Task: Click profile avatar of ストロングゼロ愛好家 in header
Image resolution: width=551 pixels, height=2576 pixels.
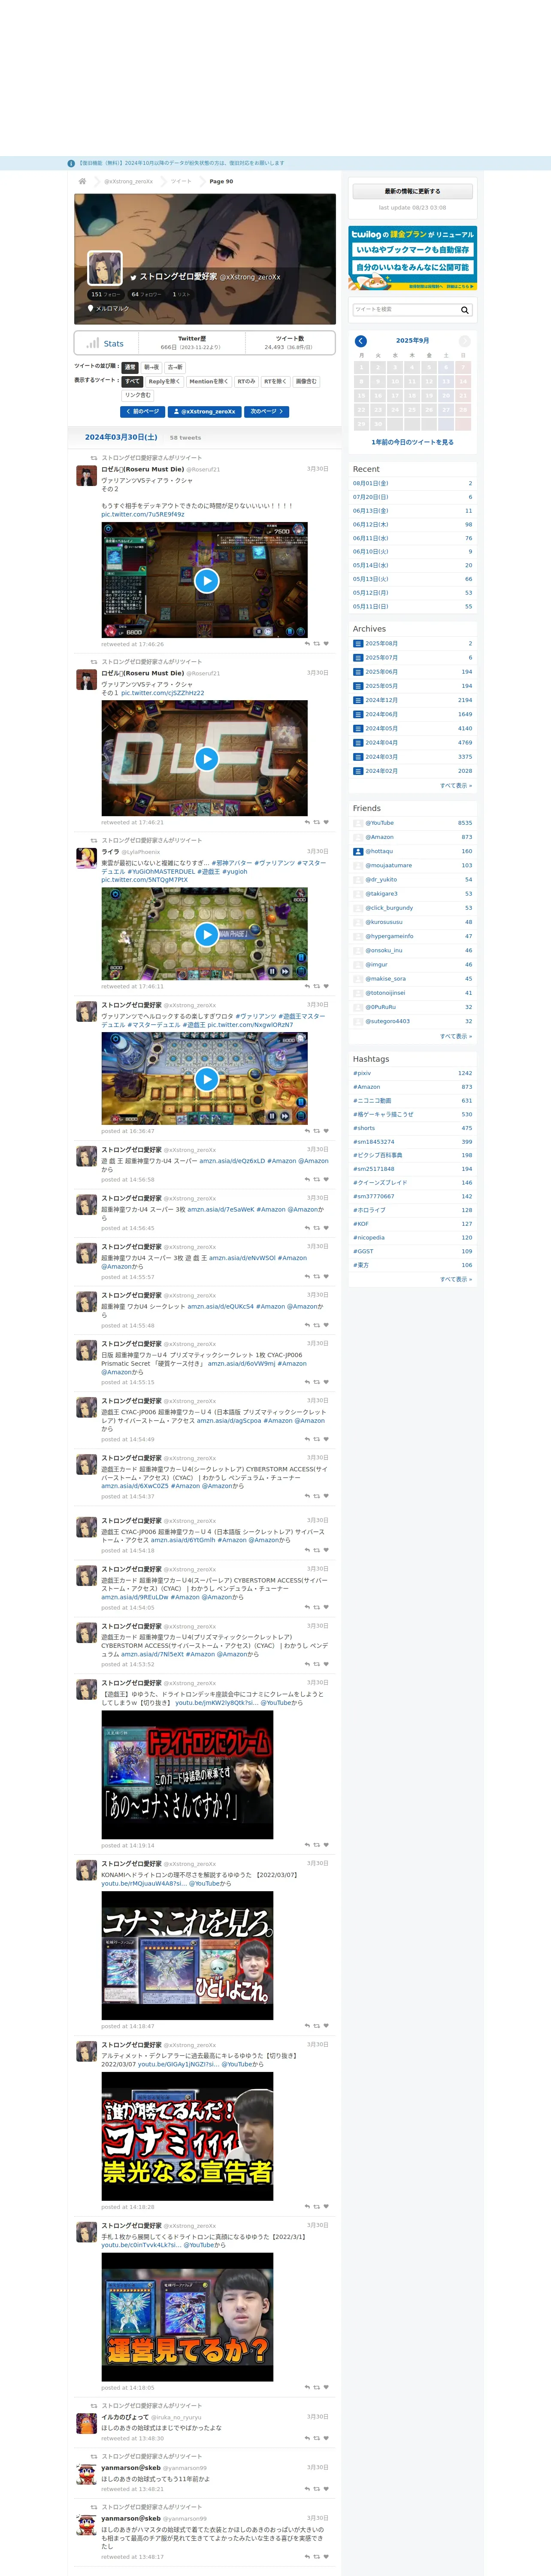Action: [x=105, y=268]
